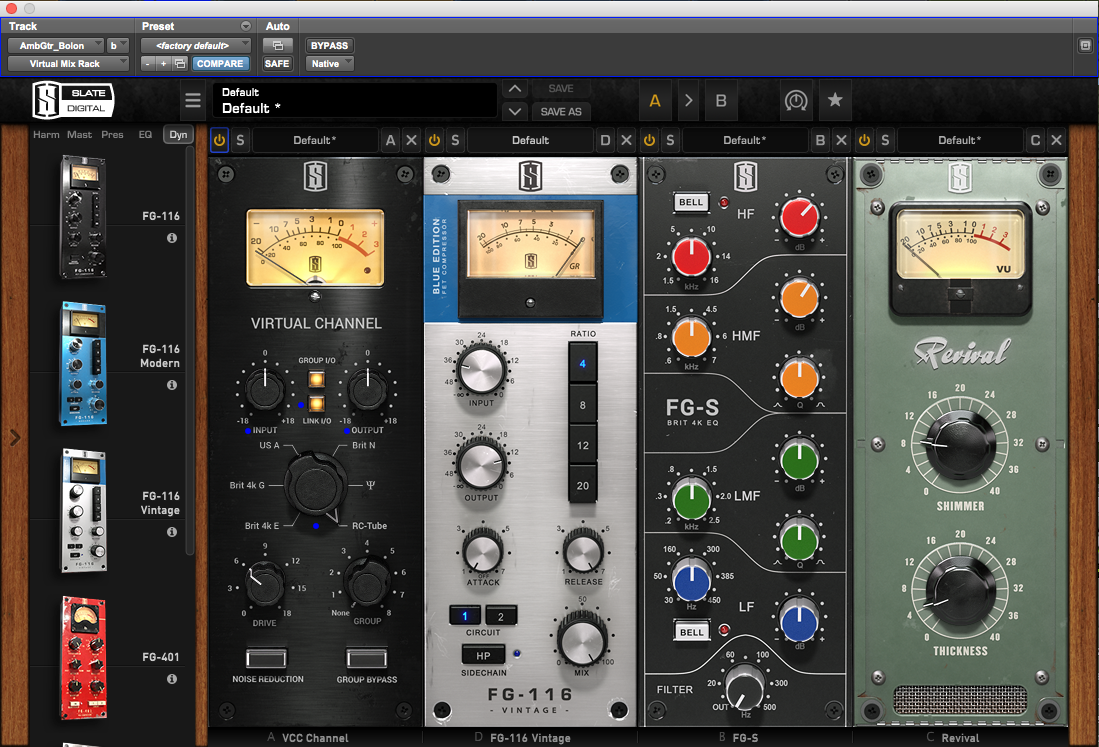Click the Default preset name field
The width and height of the screenshot is (1099, 747).
click(355, 100)
